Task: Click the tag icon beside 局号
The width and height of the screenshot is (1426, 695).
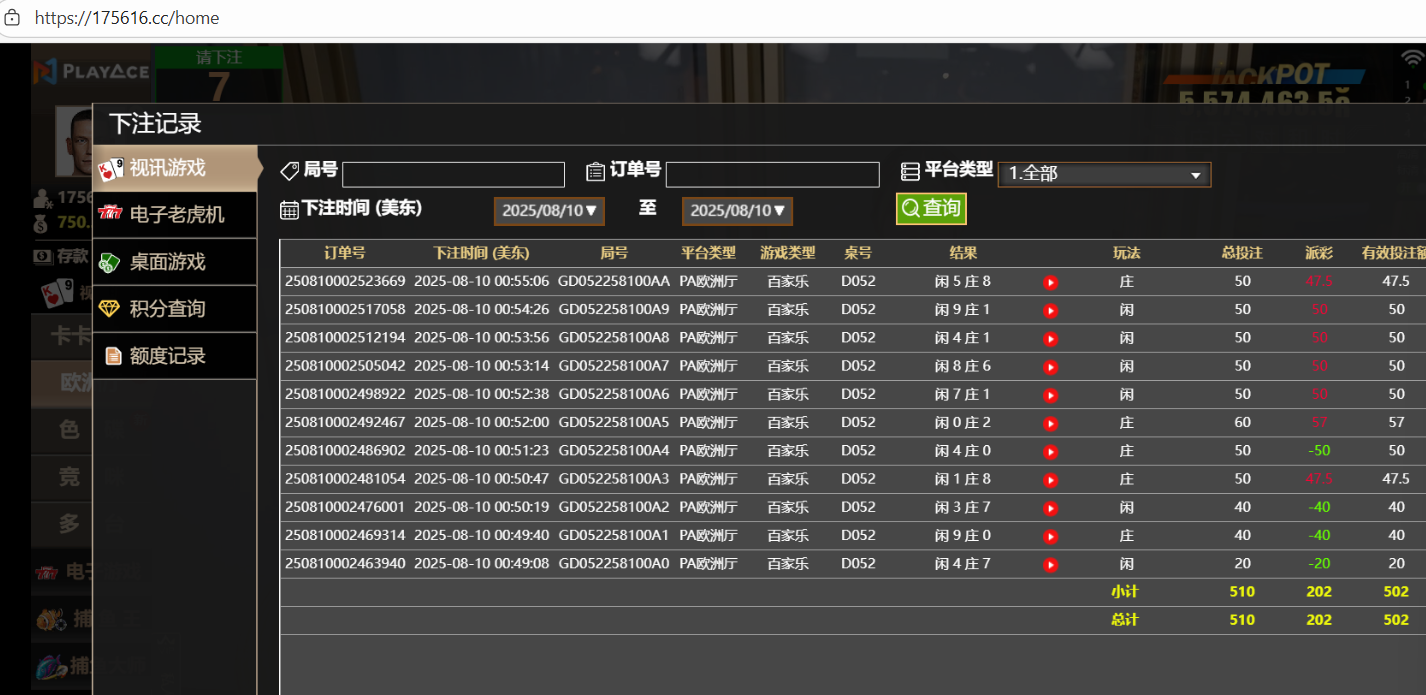Action: pyautogui.click(x=289, y=171)
